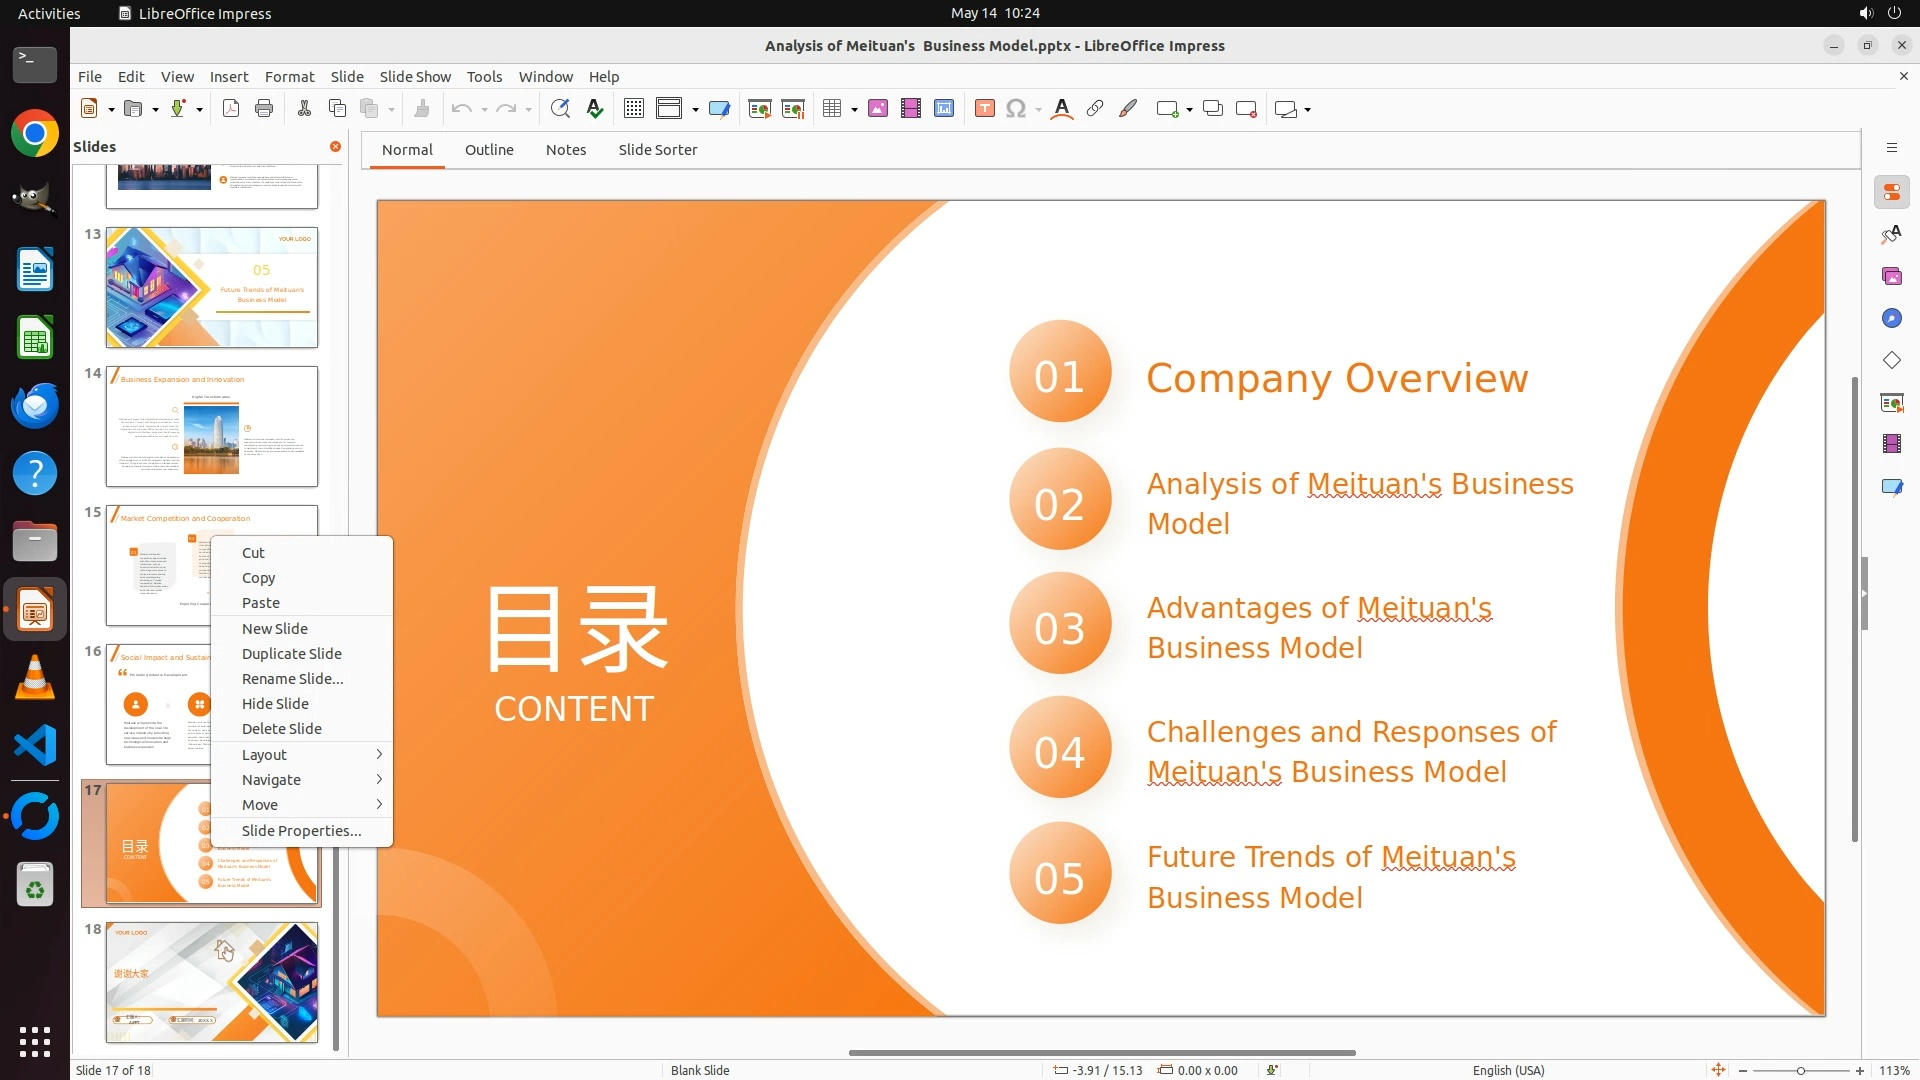1920x1080 pixels.
Task: Click the zoom slider in status bar
Action: [1800, 1070]
